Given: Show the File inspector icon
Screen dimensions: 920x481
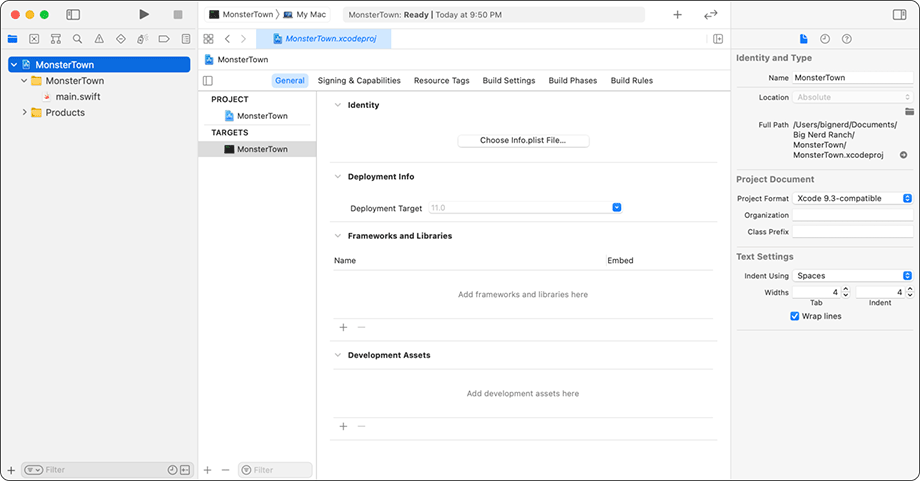Looking at the screenshot, I should coord(804,39).
